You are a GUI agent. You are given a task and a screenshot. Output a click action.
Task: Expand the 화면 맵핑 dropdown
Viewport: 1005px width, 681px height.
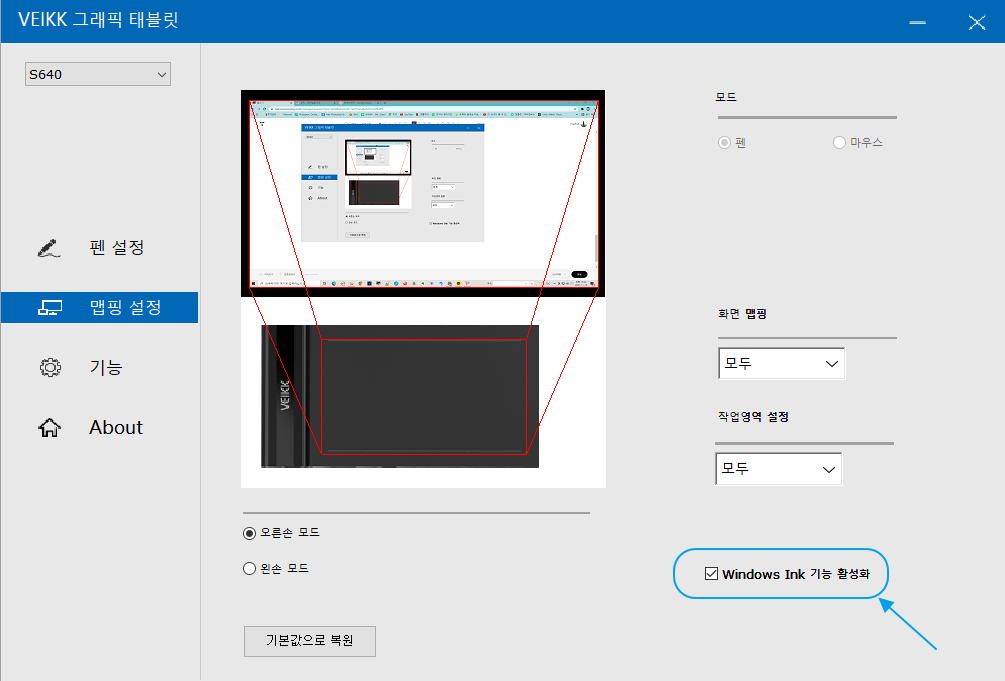pyautogui.click(x=781, y=364)
